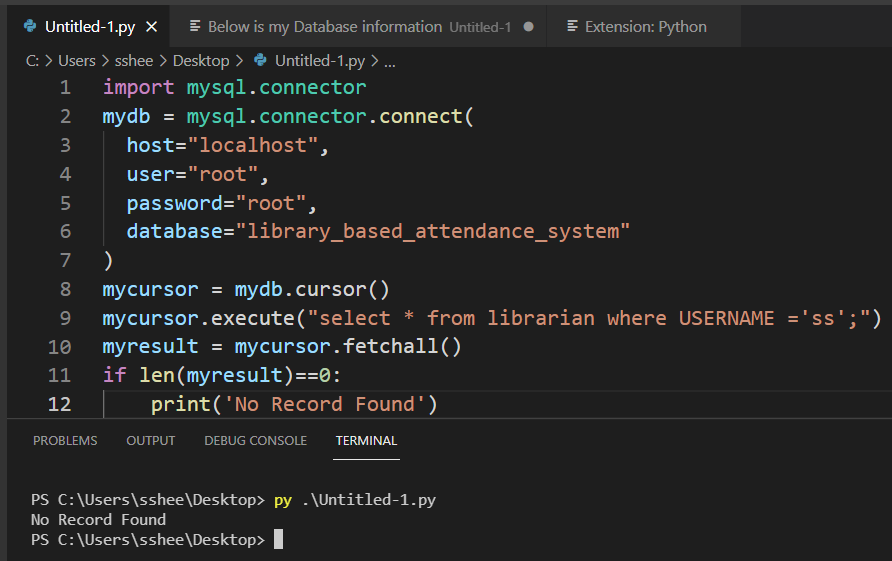Click line number 1 in the gutter
Image resolution: width=892 pixels, height=561 pixels.
(65, 88)
